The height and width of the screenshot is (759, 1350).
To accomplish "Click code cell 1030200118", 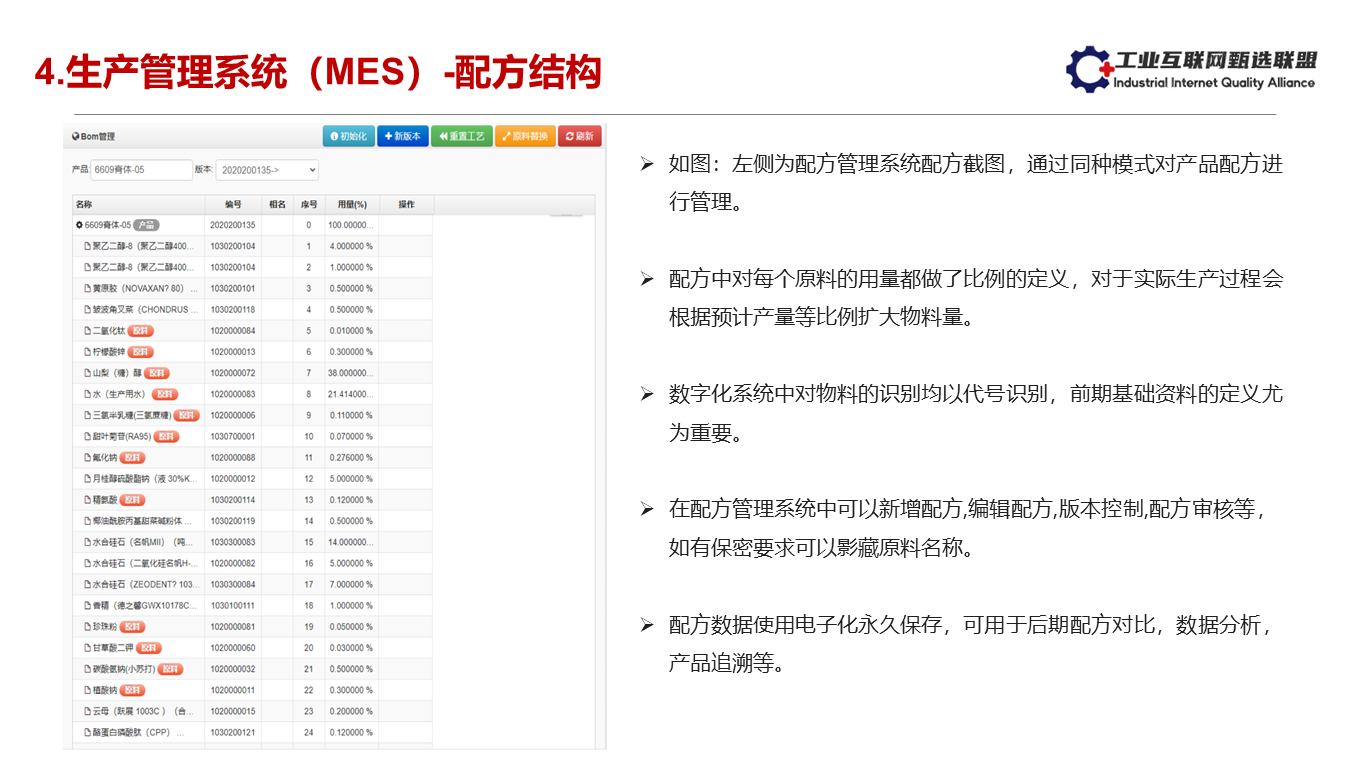I will [233, 310].
